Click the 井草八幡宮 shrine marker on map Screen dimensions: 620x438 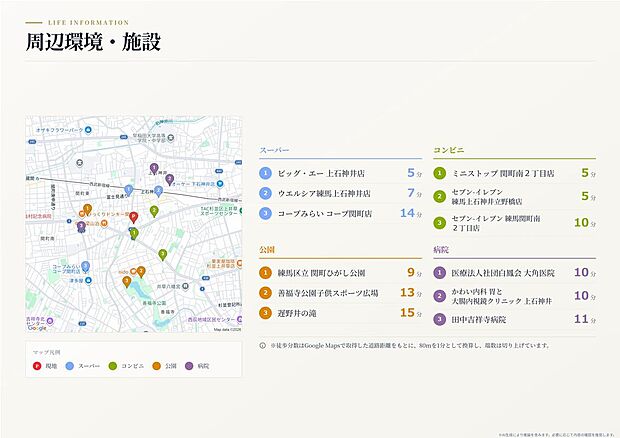(185, 286)
